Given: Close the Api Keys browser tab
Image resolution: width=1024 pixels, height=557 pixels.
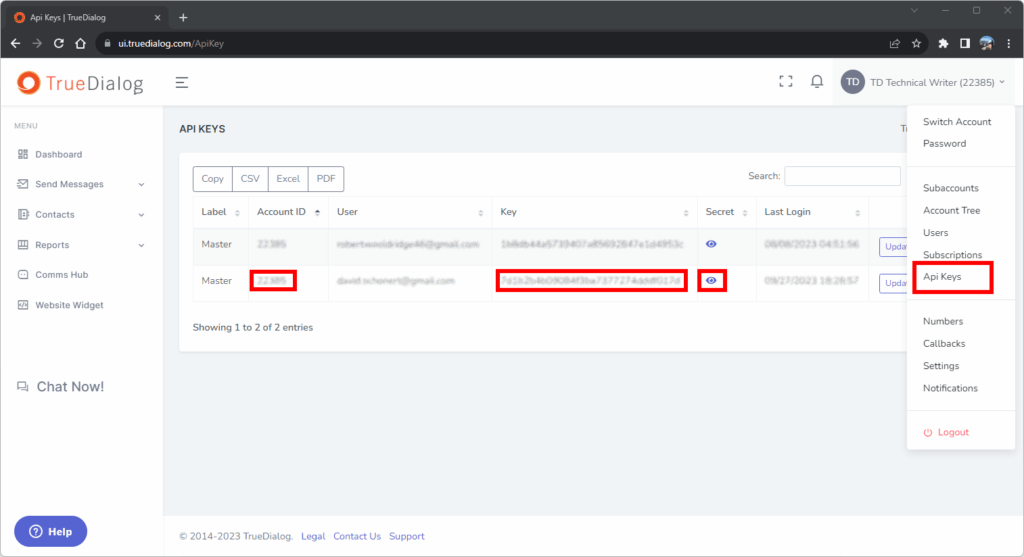Looking at the screenshot, I should point(157,18).
